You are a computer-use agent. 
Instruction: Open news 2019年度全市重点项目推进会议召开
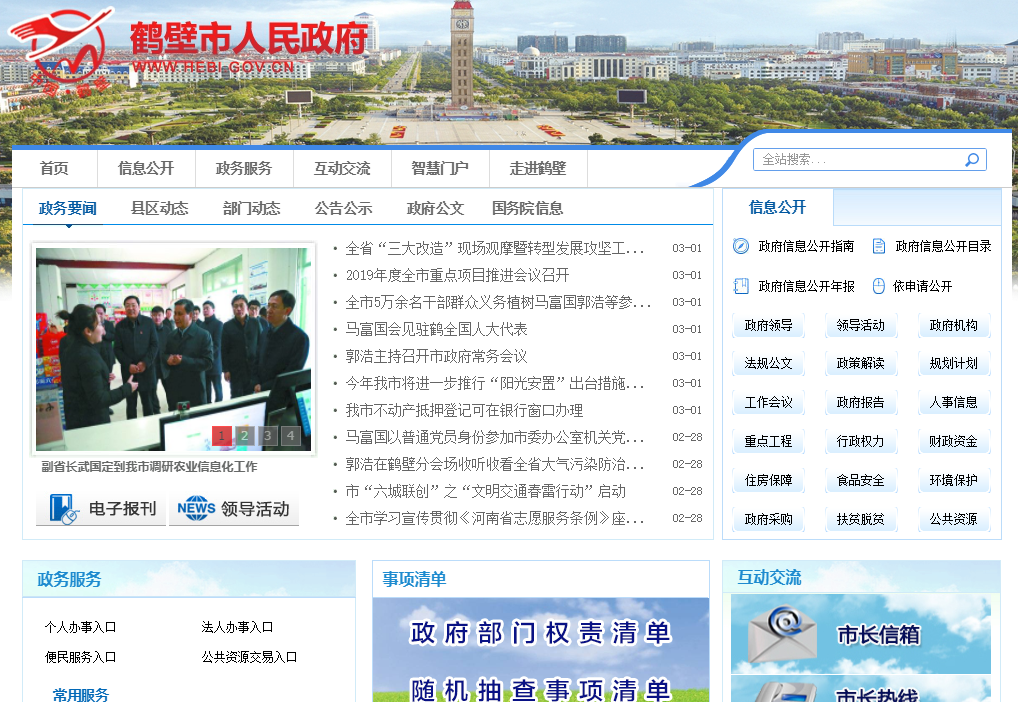click(x=457, y=275)
